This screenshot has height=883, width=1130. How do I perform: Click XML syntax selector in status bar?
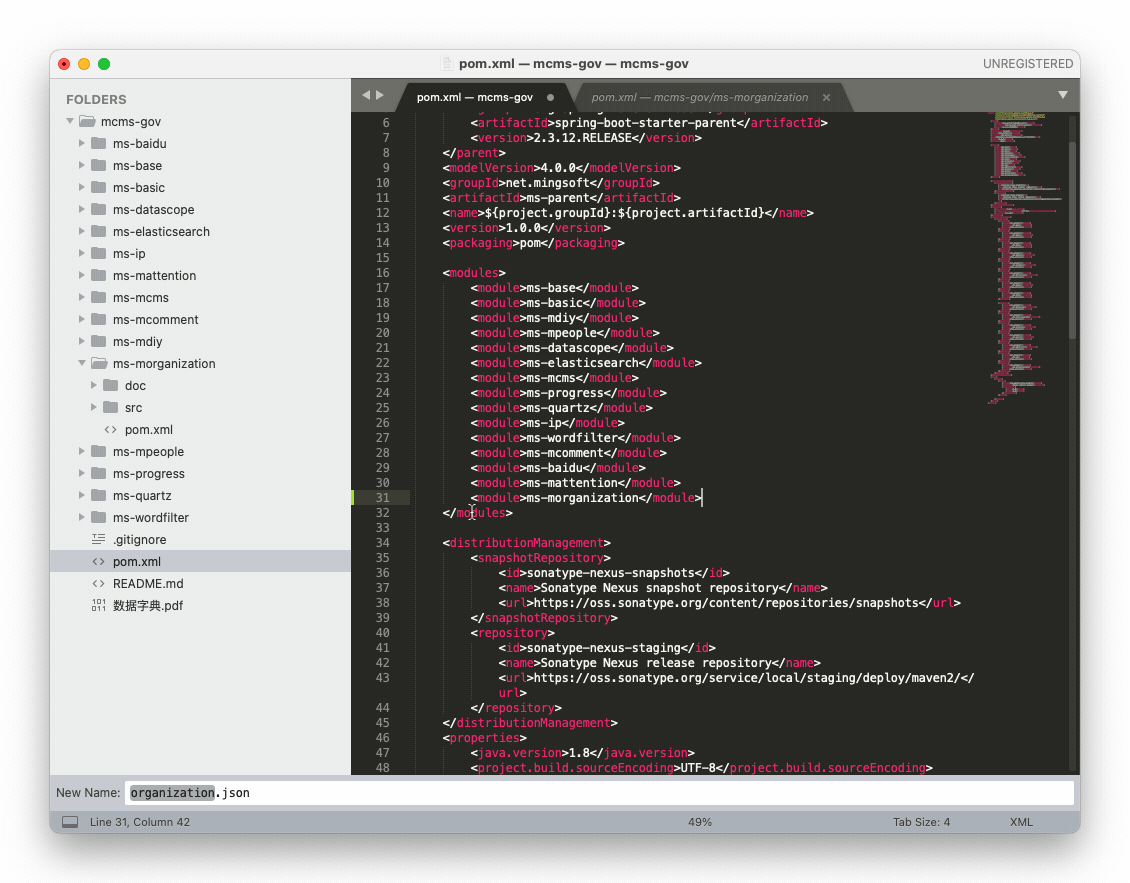[x=1021, y=822]
